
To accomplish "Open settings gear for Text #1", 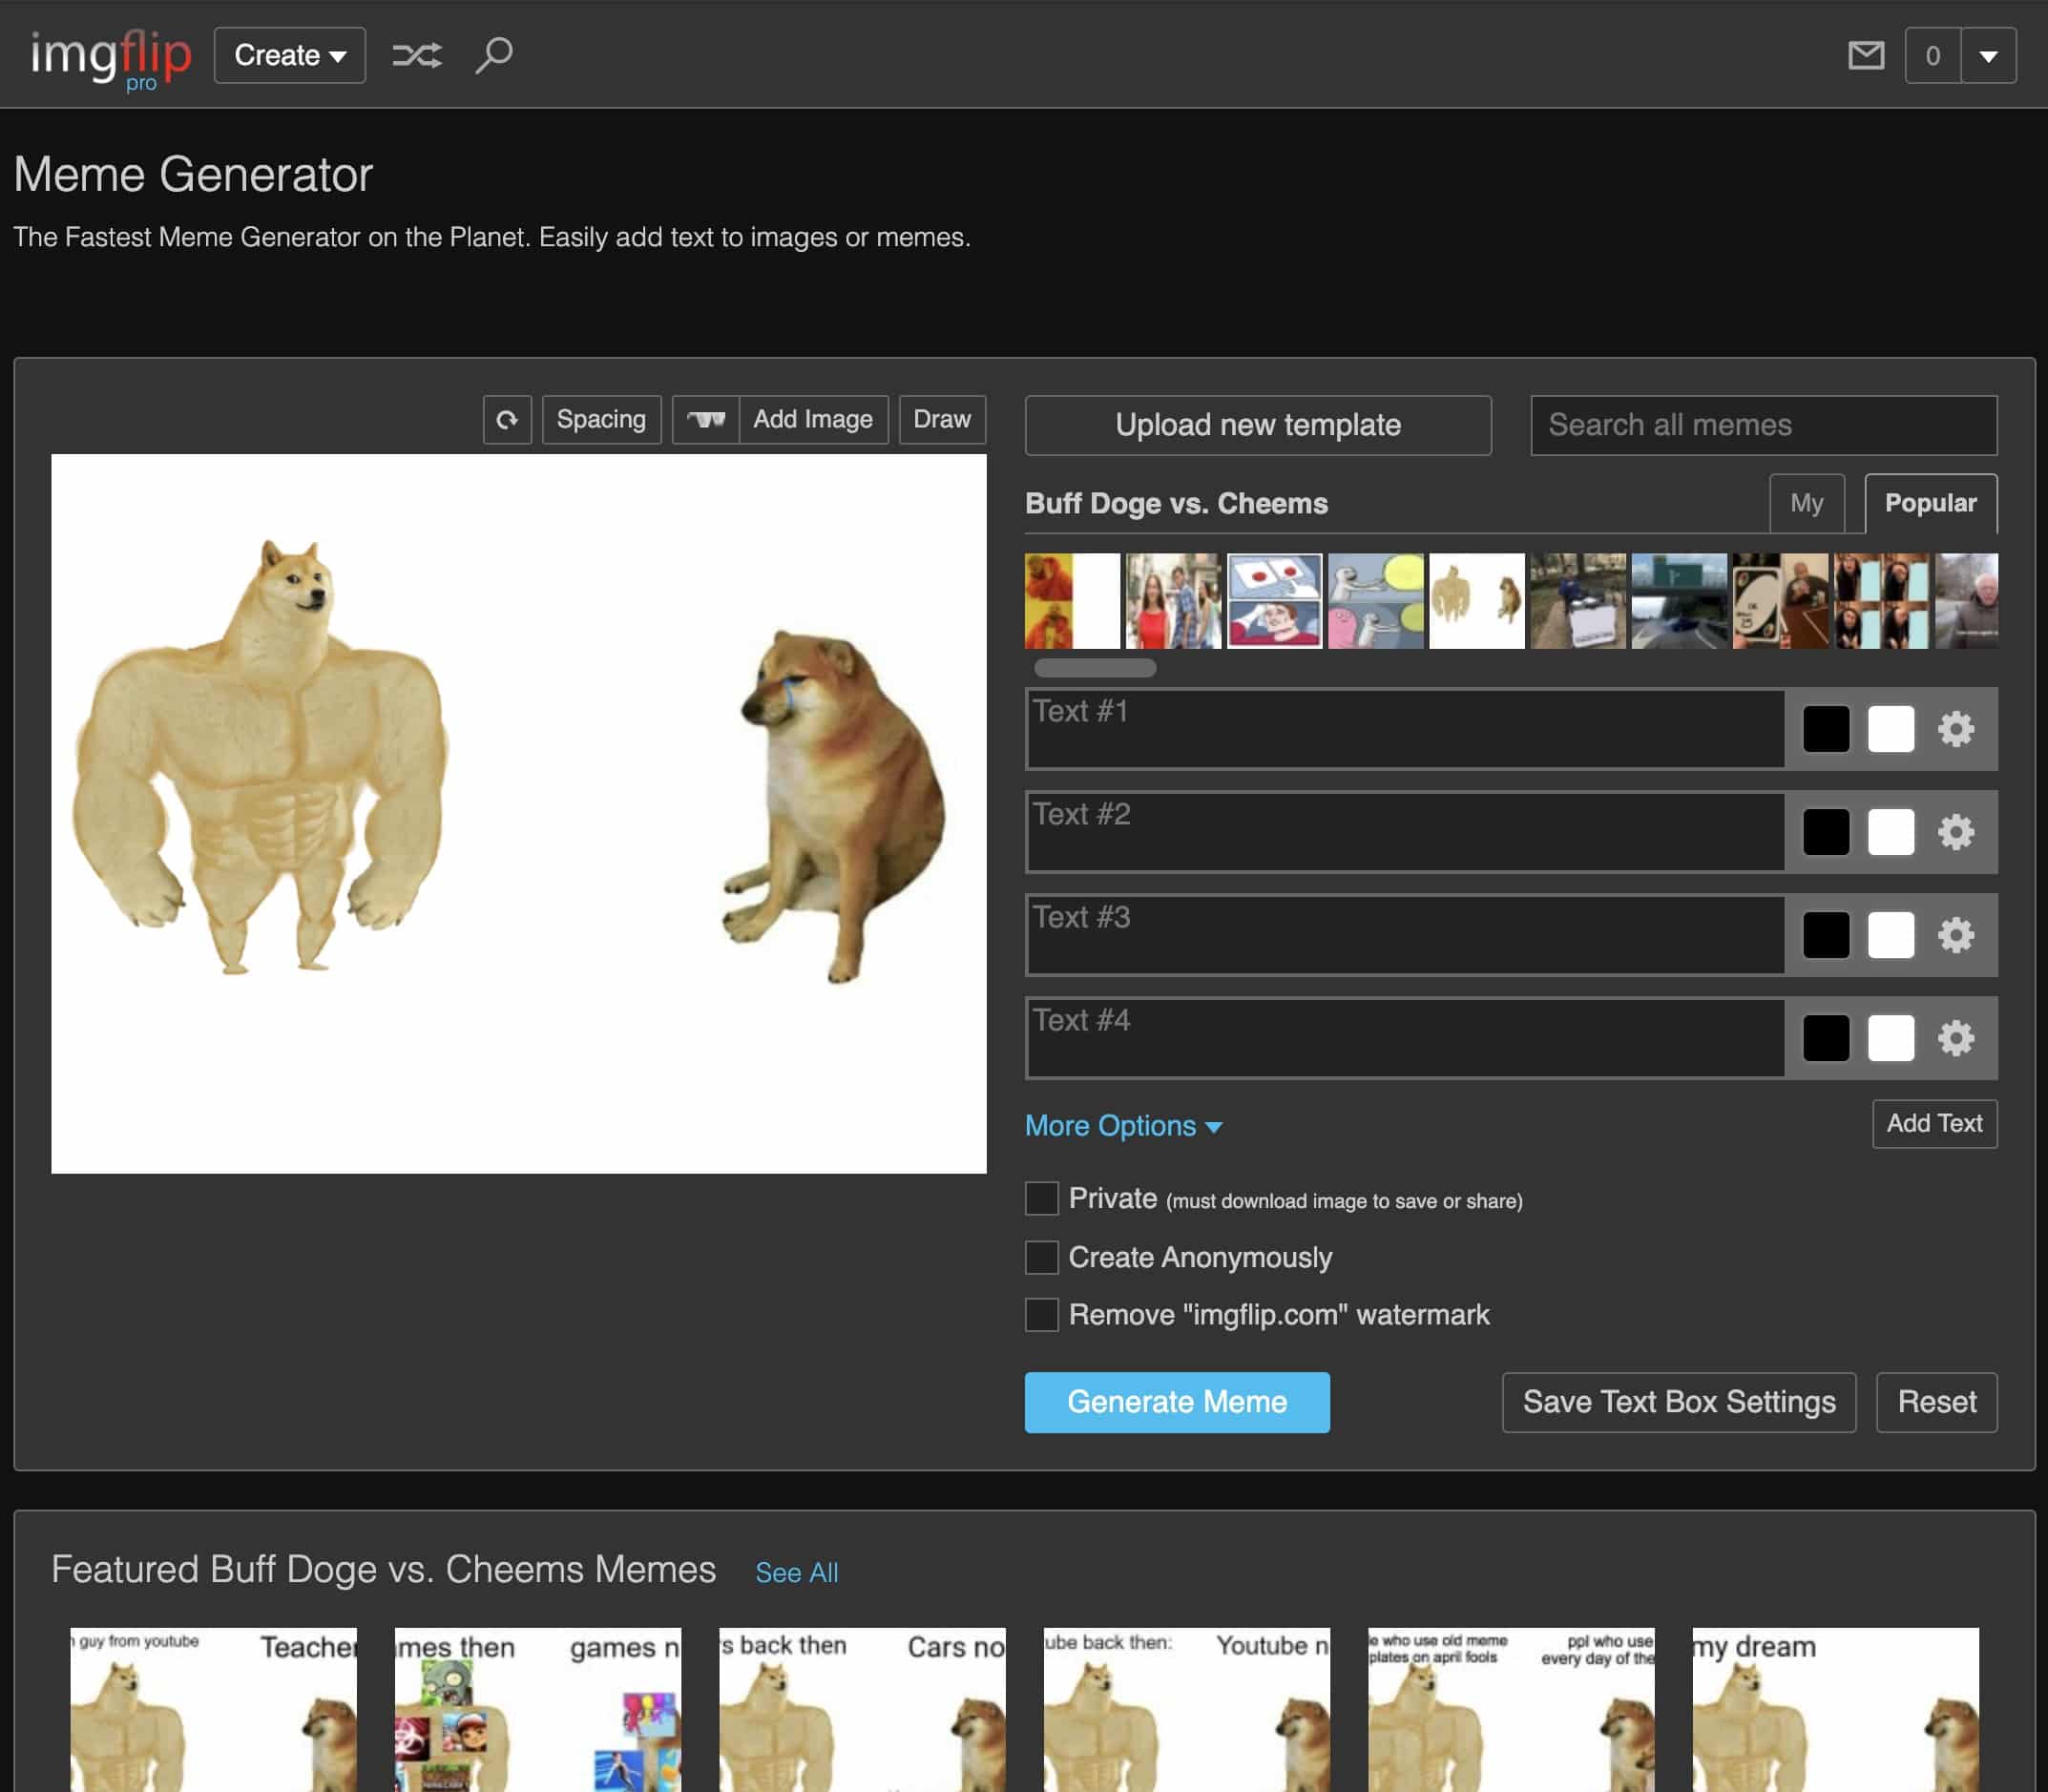I will tap(1955, 729).
